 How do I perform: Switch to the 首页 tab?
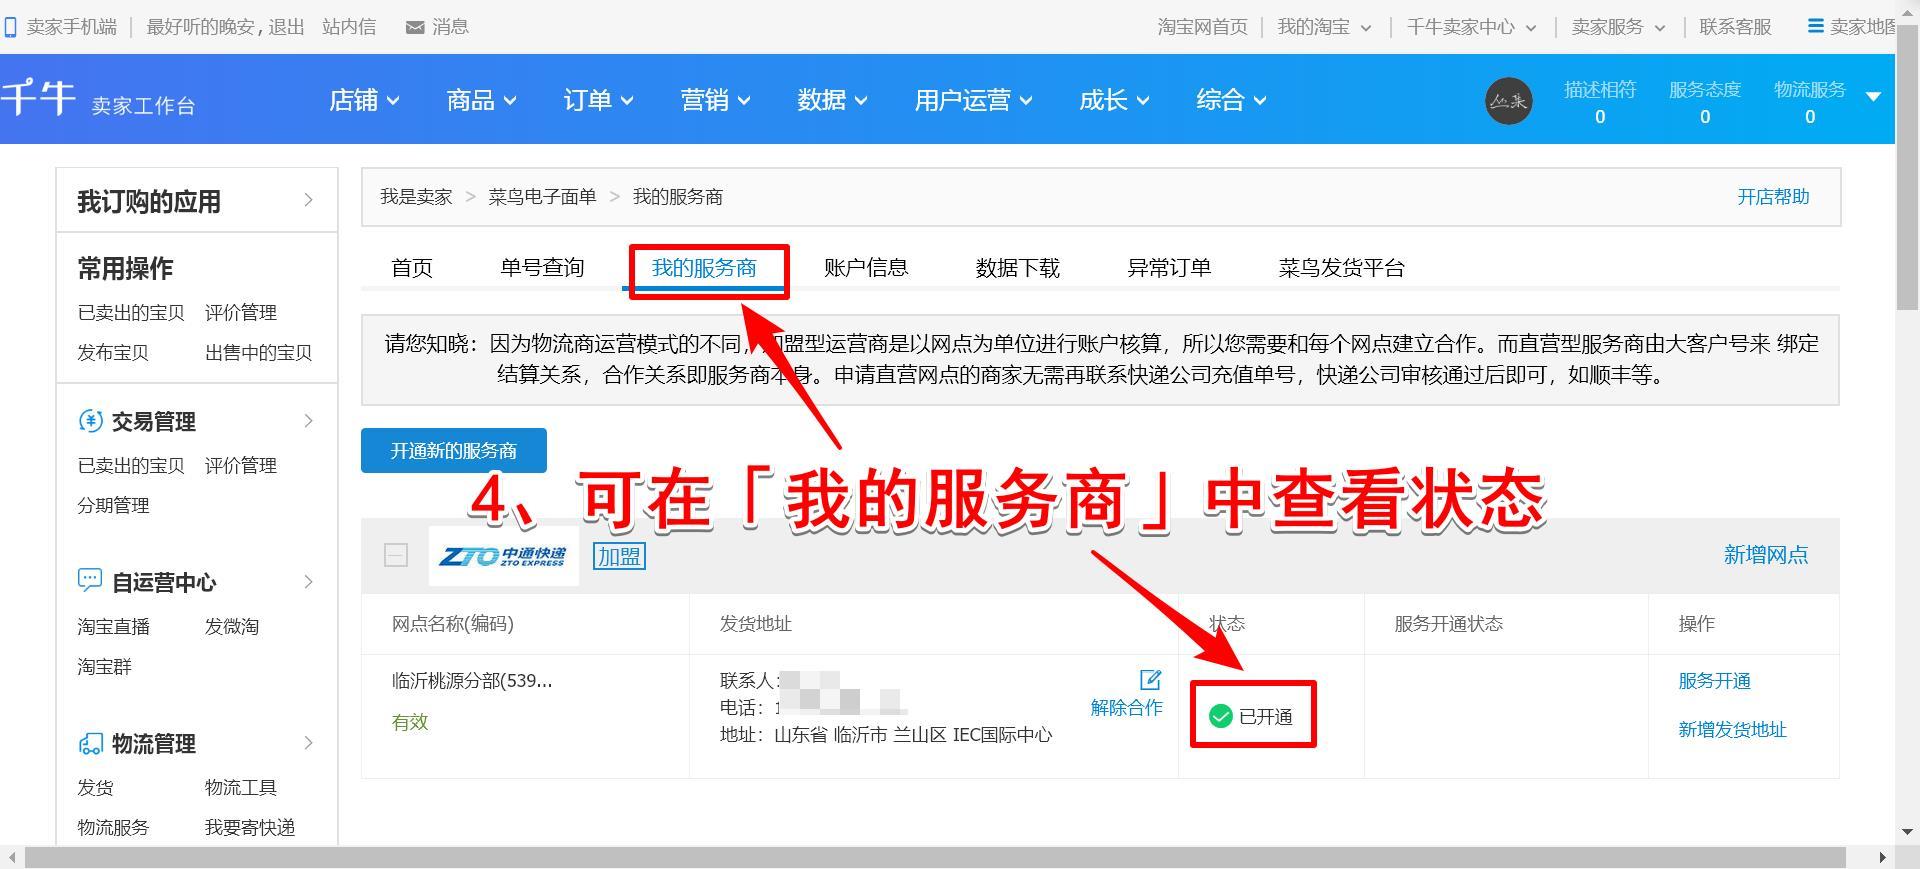411,268
